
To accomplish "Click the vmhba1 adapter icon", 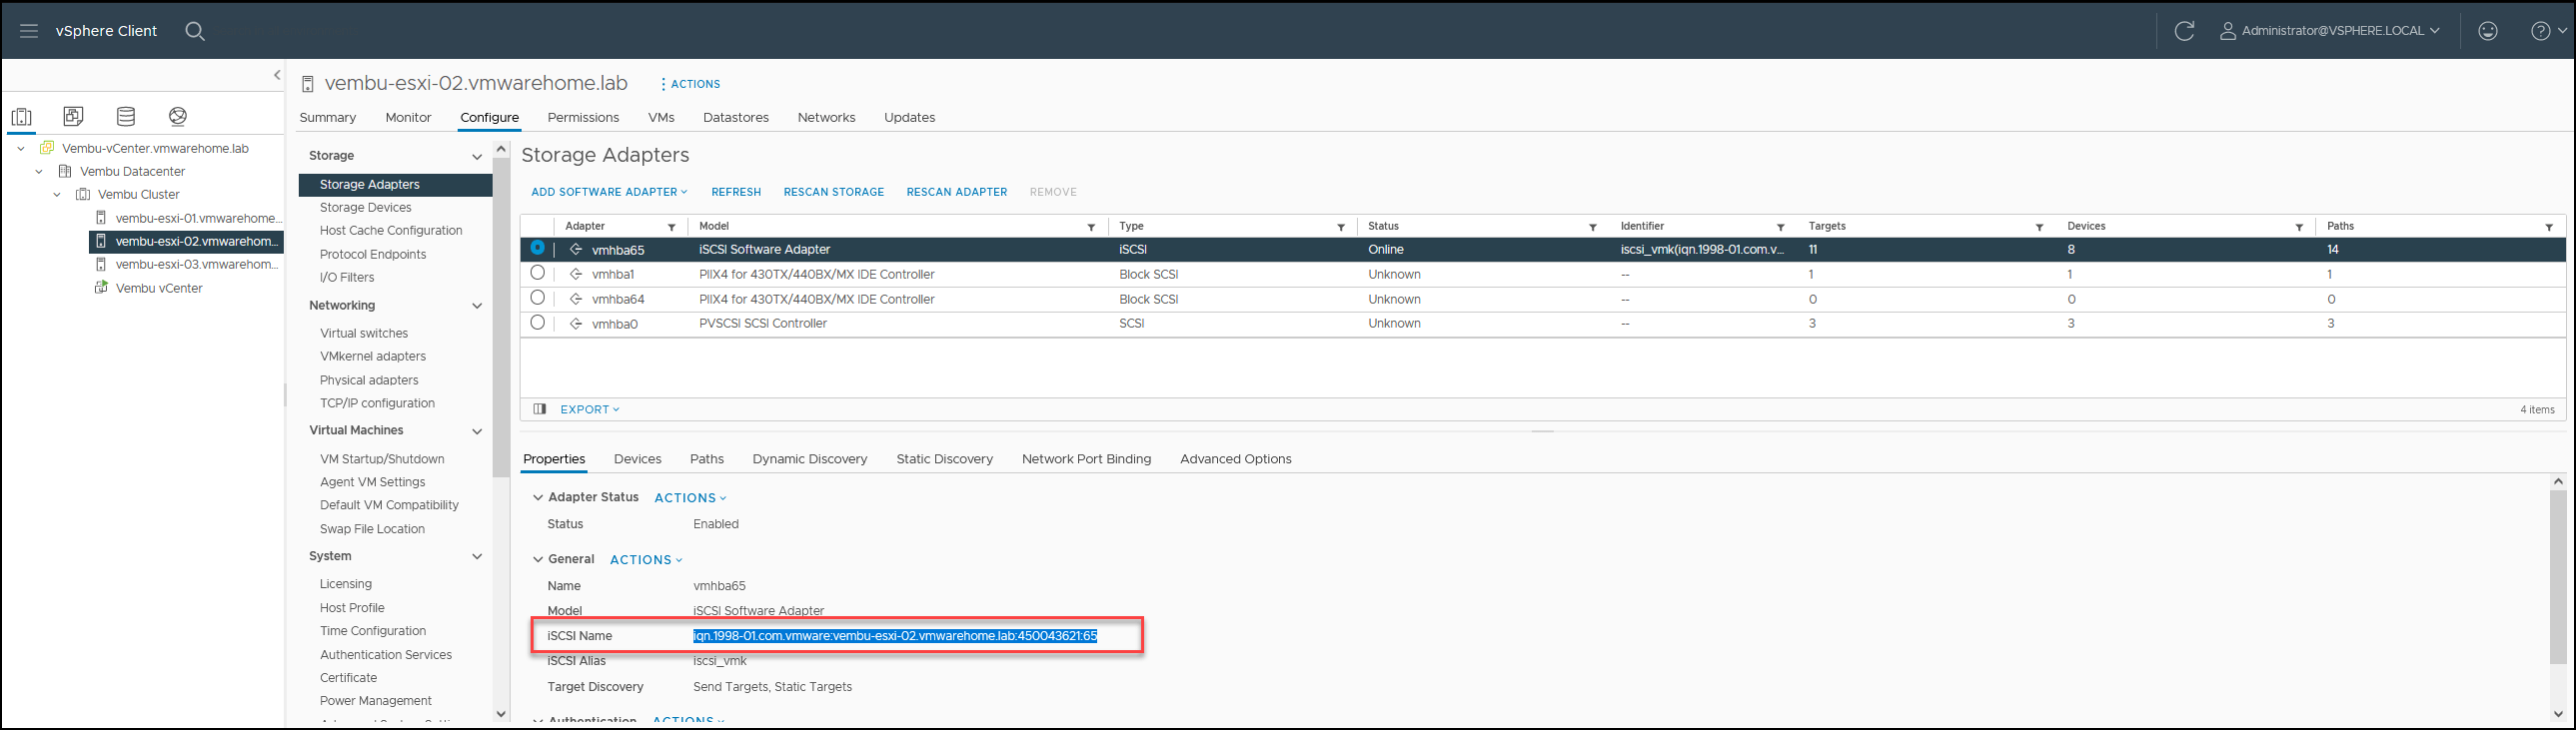I will (576, 274).
